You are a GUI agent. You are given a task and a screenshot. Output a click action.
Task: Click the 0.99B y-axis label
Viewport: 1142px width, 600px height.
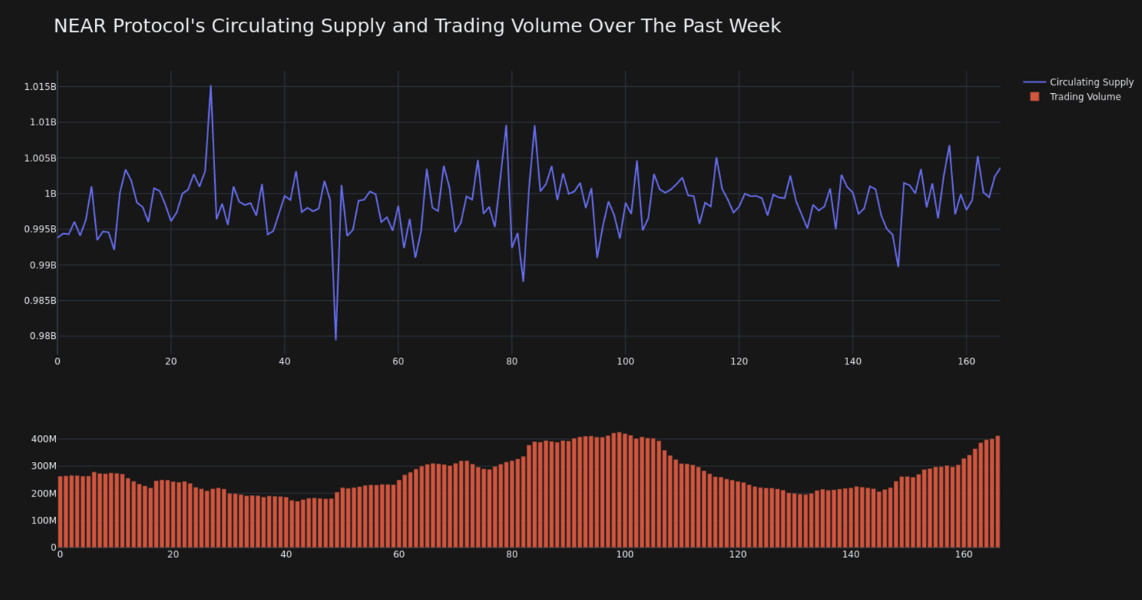tap(43, 265)
